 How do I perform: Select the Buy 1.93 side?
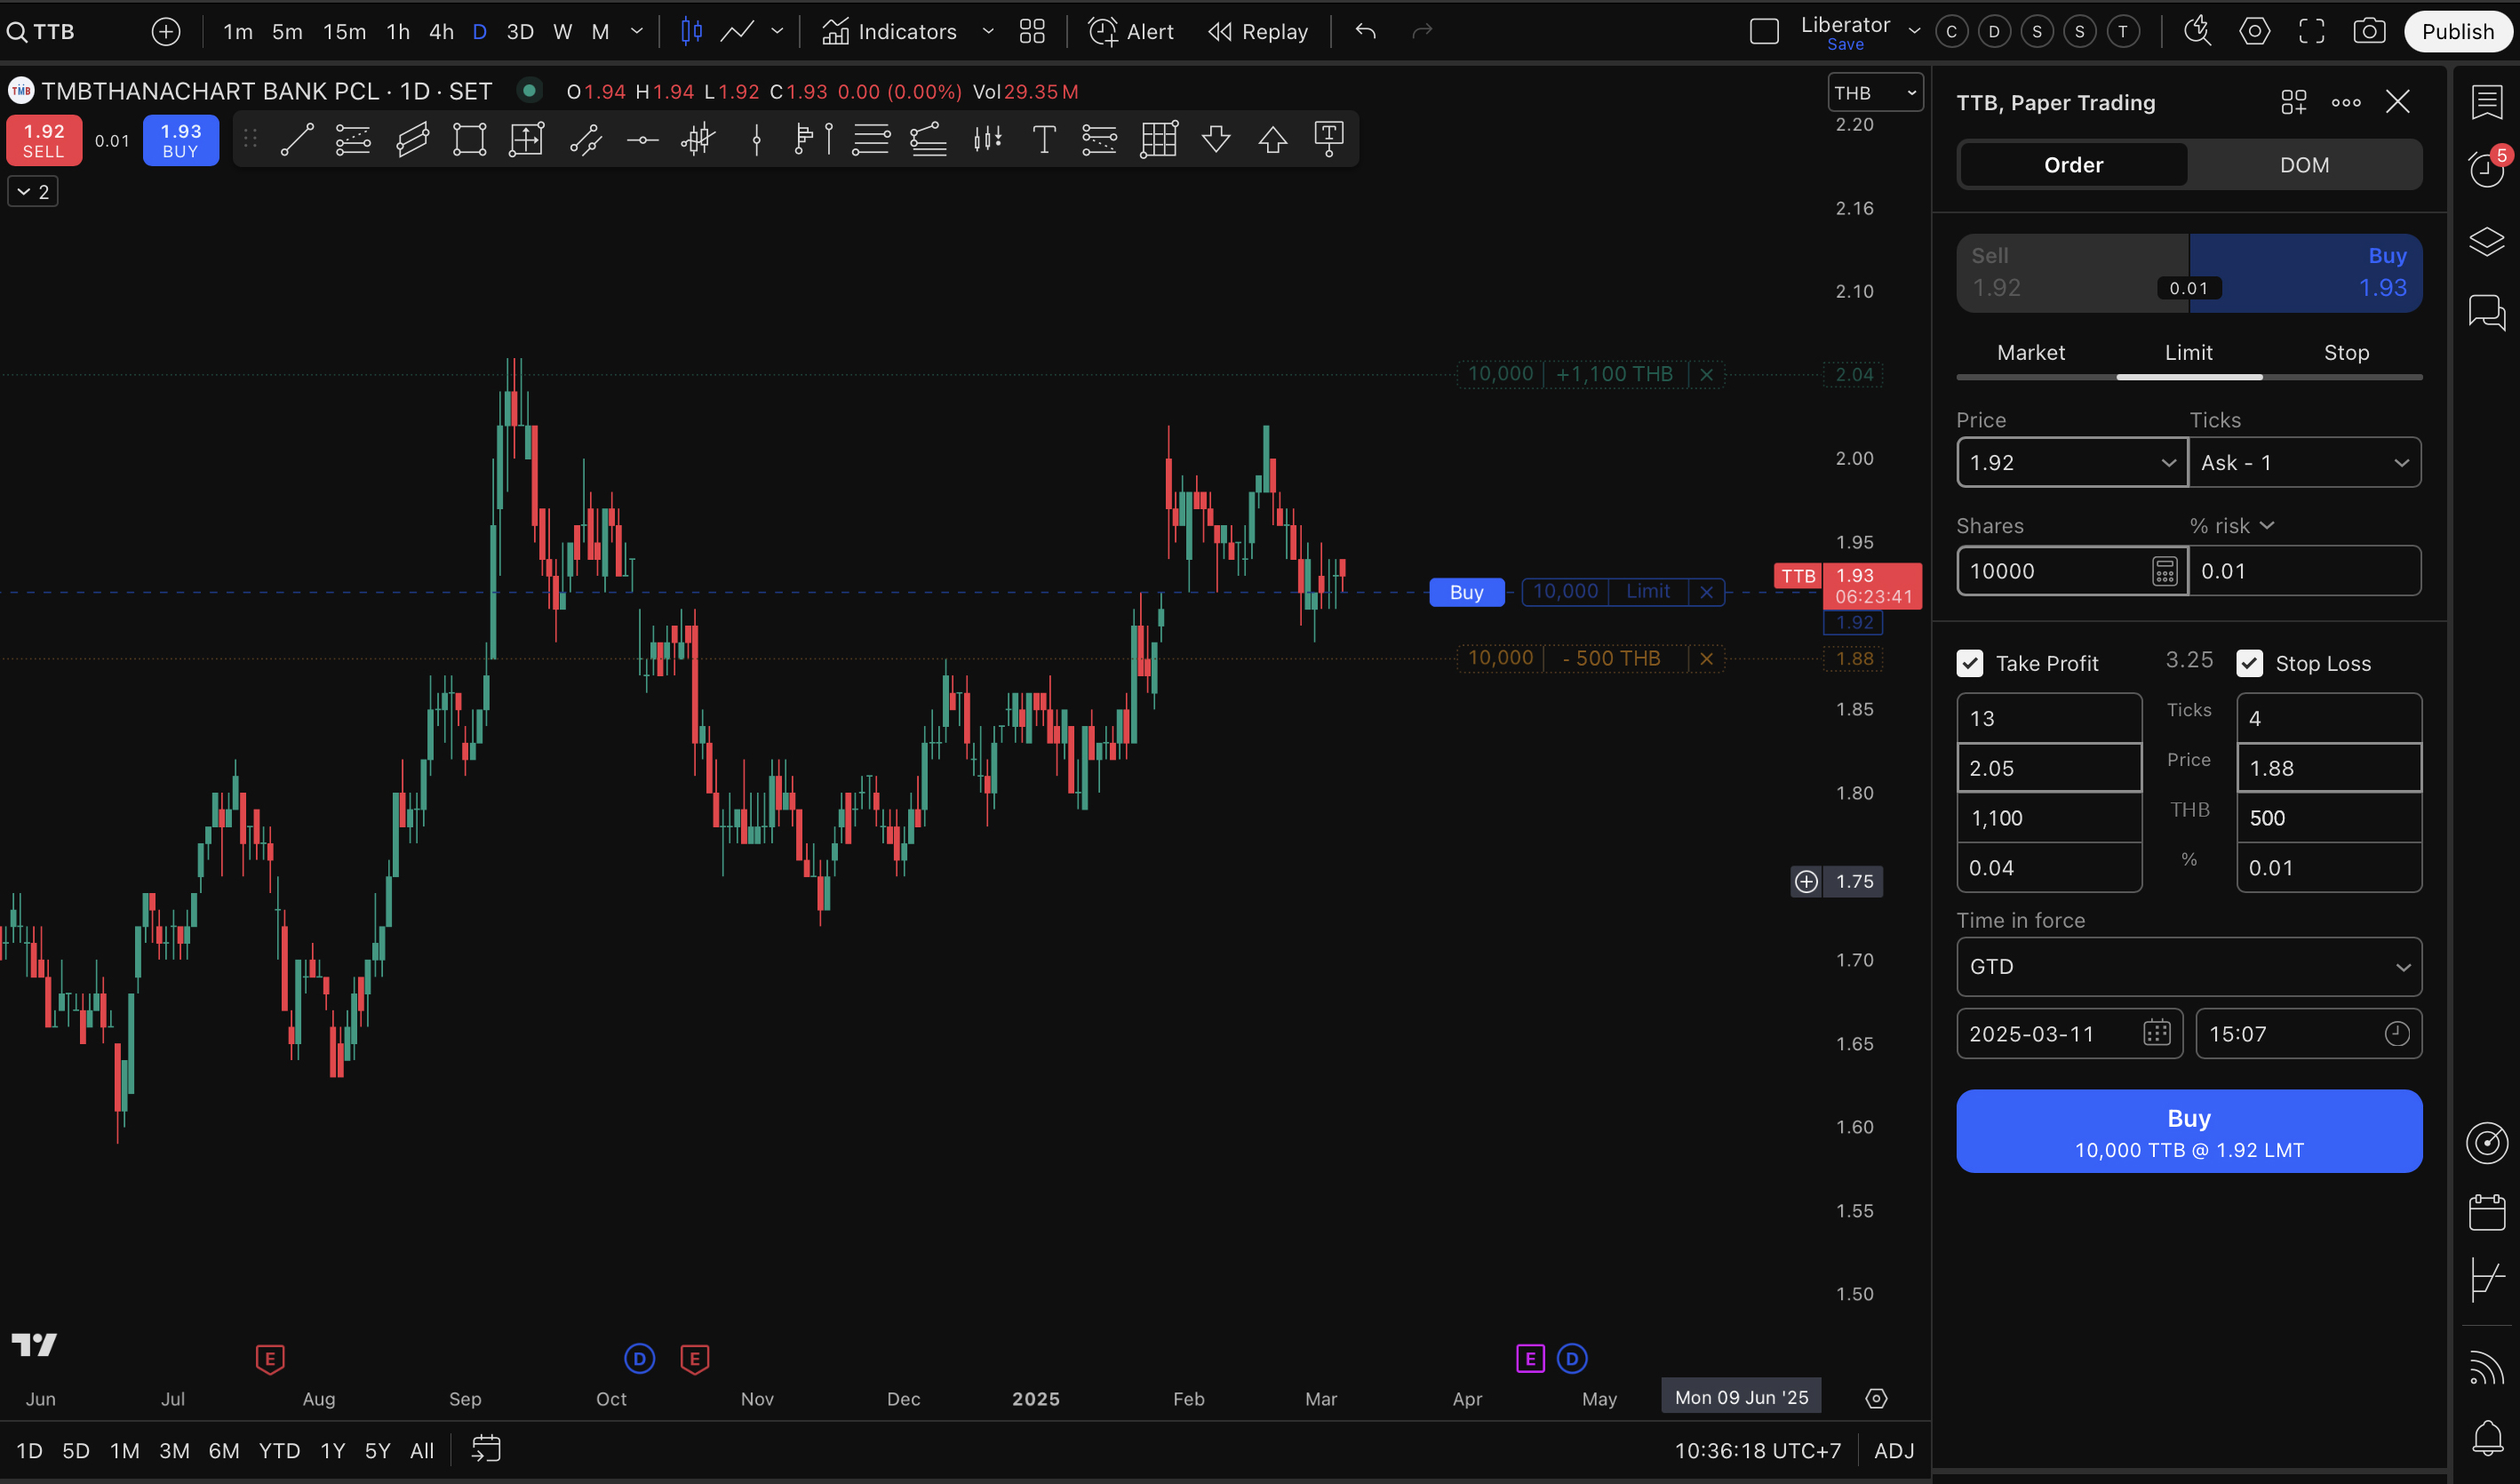pos(2306,272)
